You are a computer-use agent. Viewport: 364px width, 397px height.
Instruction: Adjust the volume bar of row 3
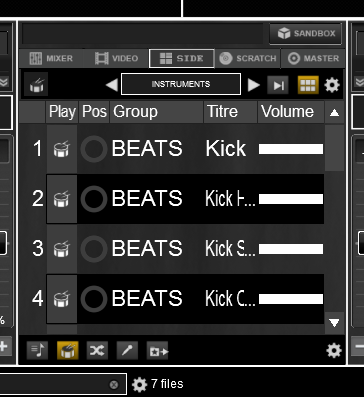click(291, 249)
